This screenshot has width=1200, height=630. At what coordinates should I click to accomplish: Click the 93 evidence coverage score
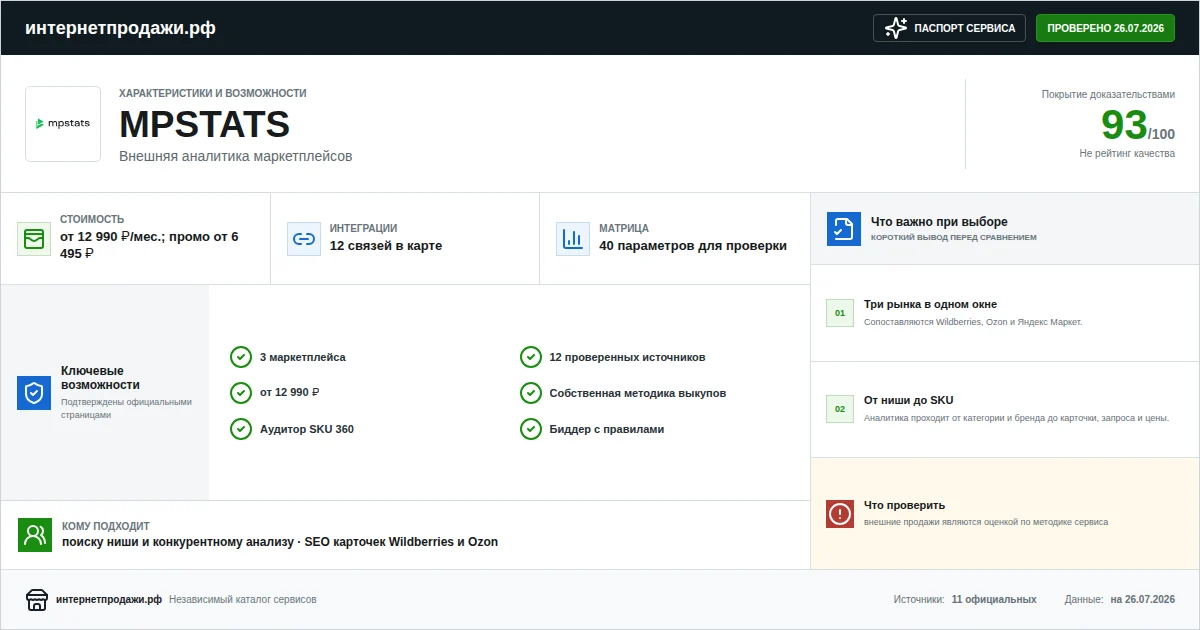(1124, 125)
